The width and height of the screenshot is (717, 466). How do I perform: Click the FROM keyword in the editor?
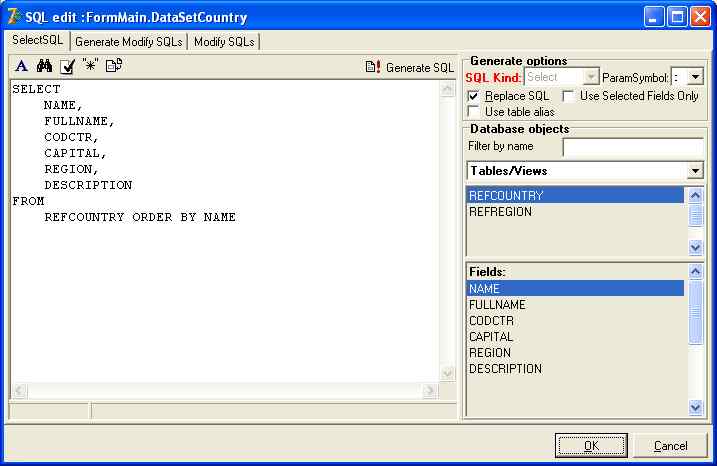[x=28, y=201]
